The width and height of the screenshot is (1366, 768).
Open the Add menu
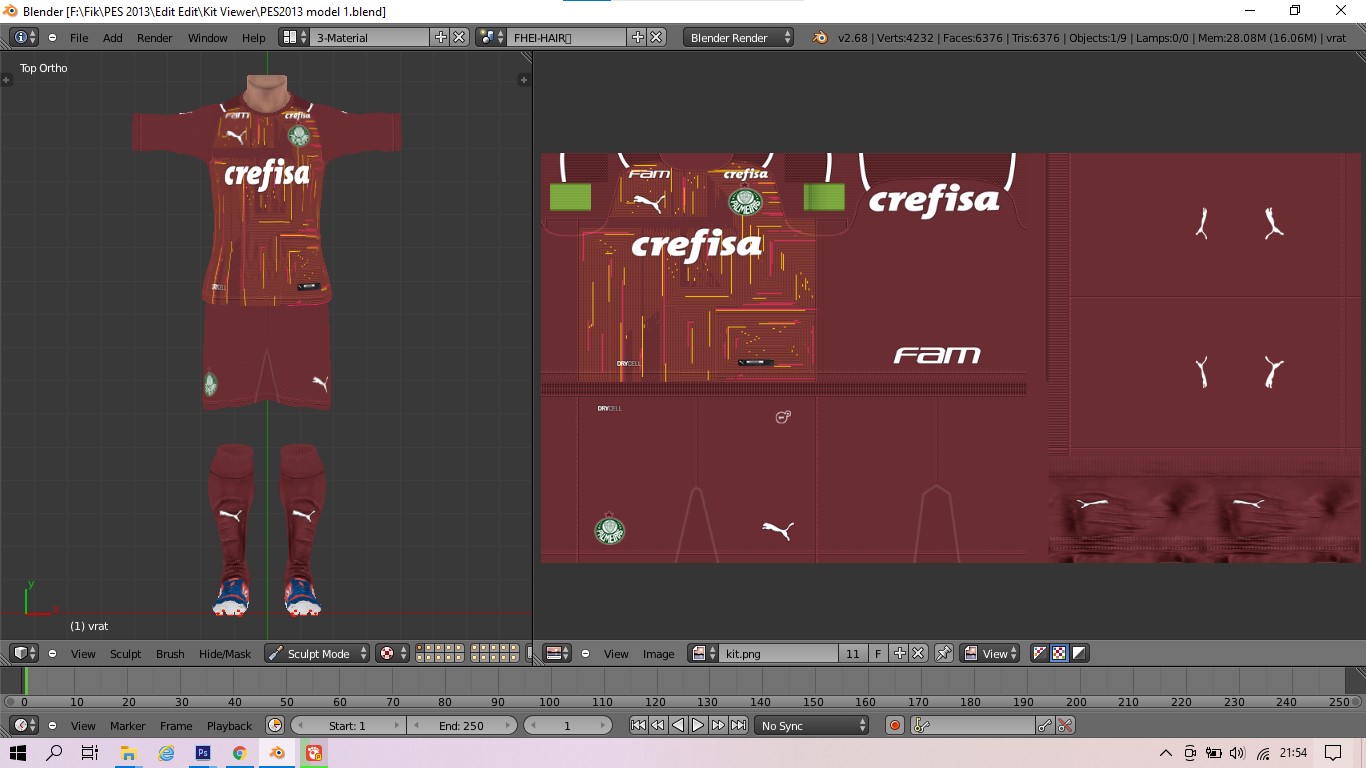click(x=113, y=37)
